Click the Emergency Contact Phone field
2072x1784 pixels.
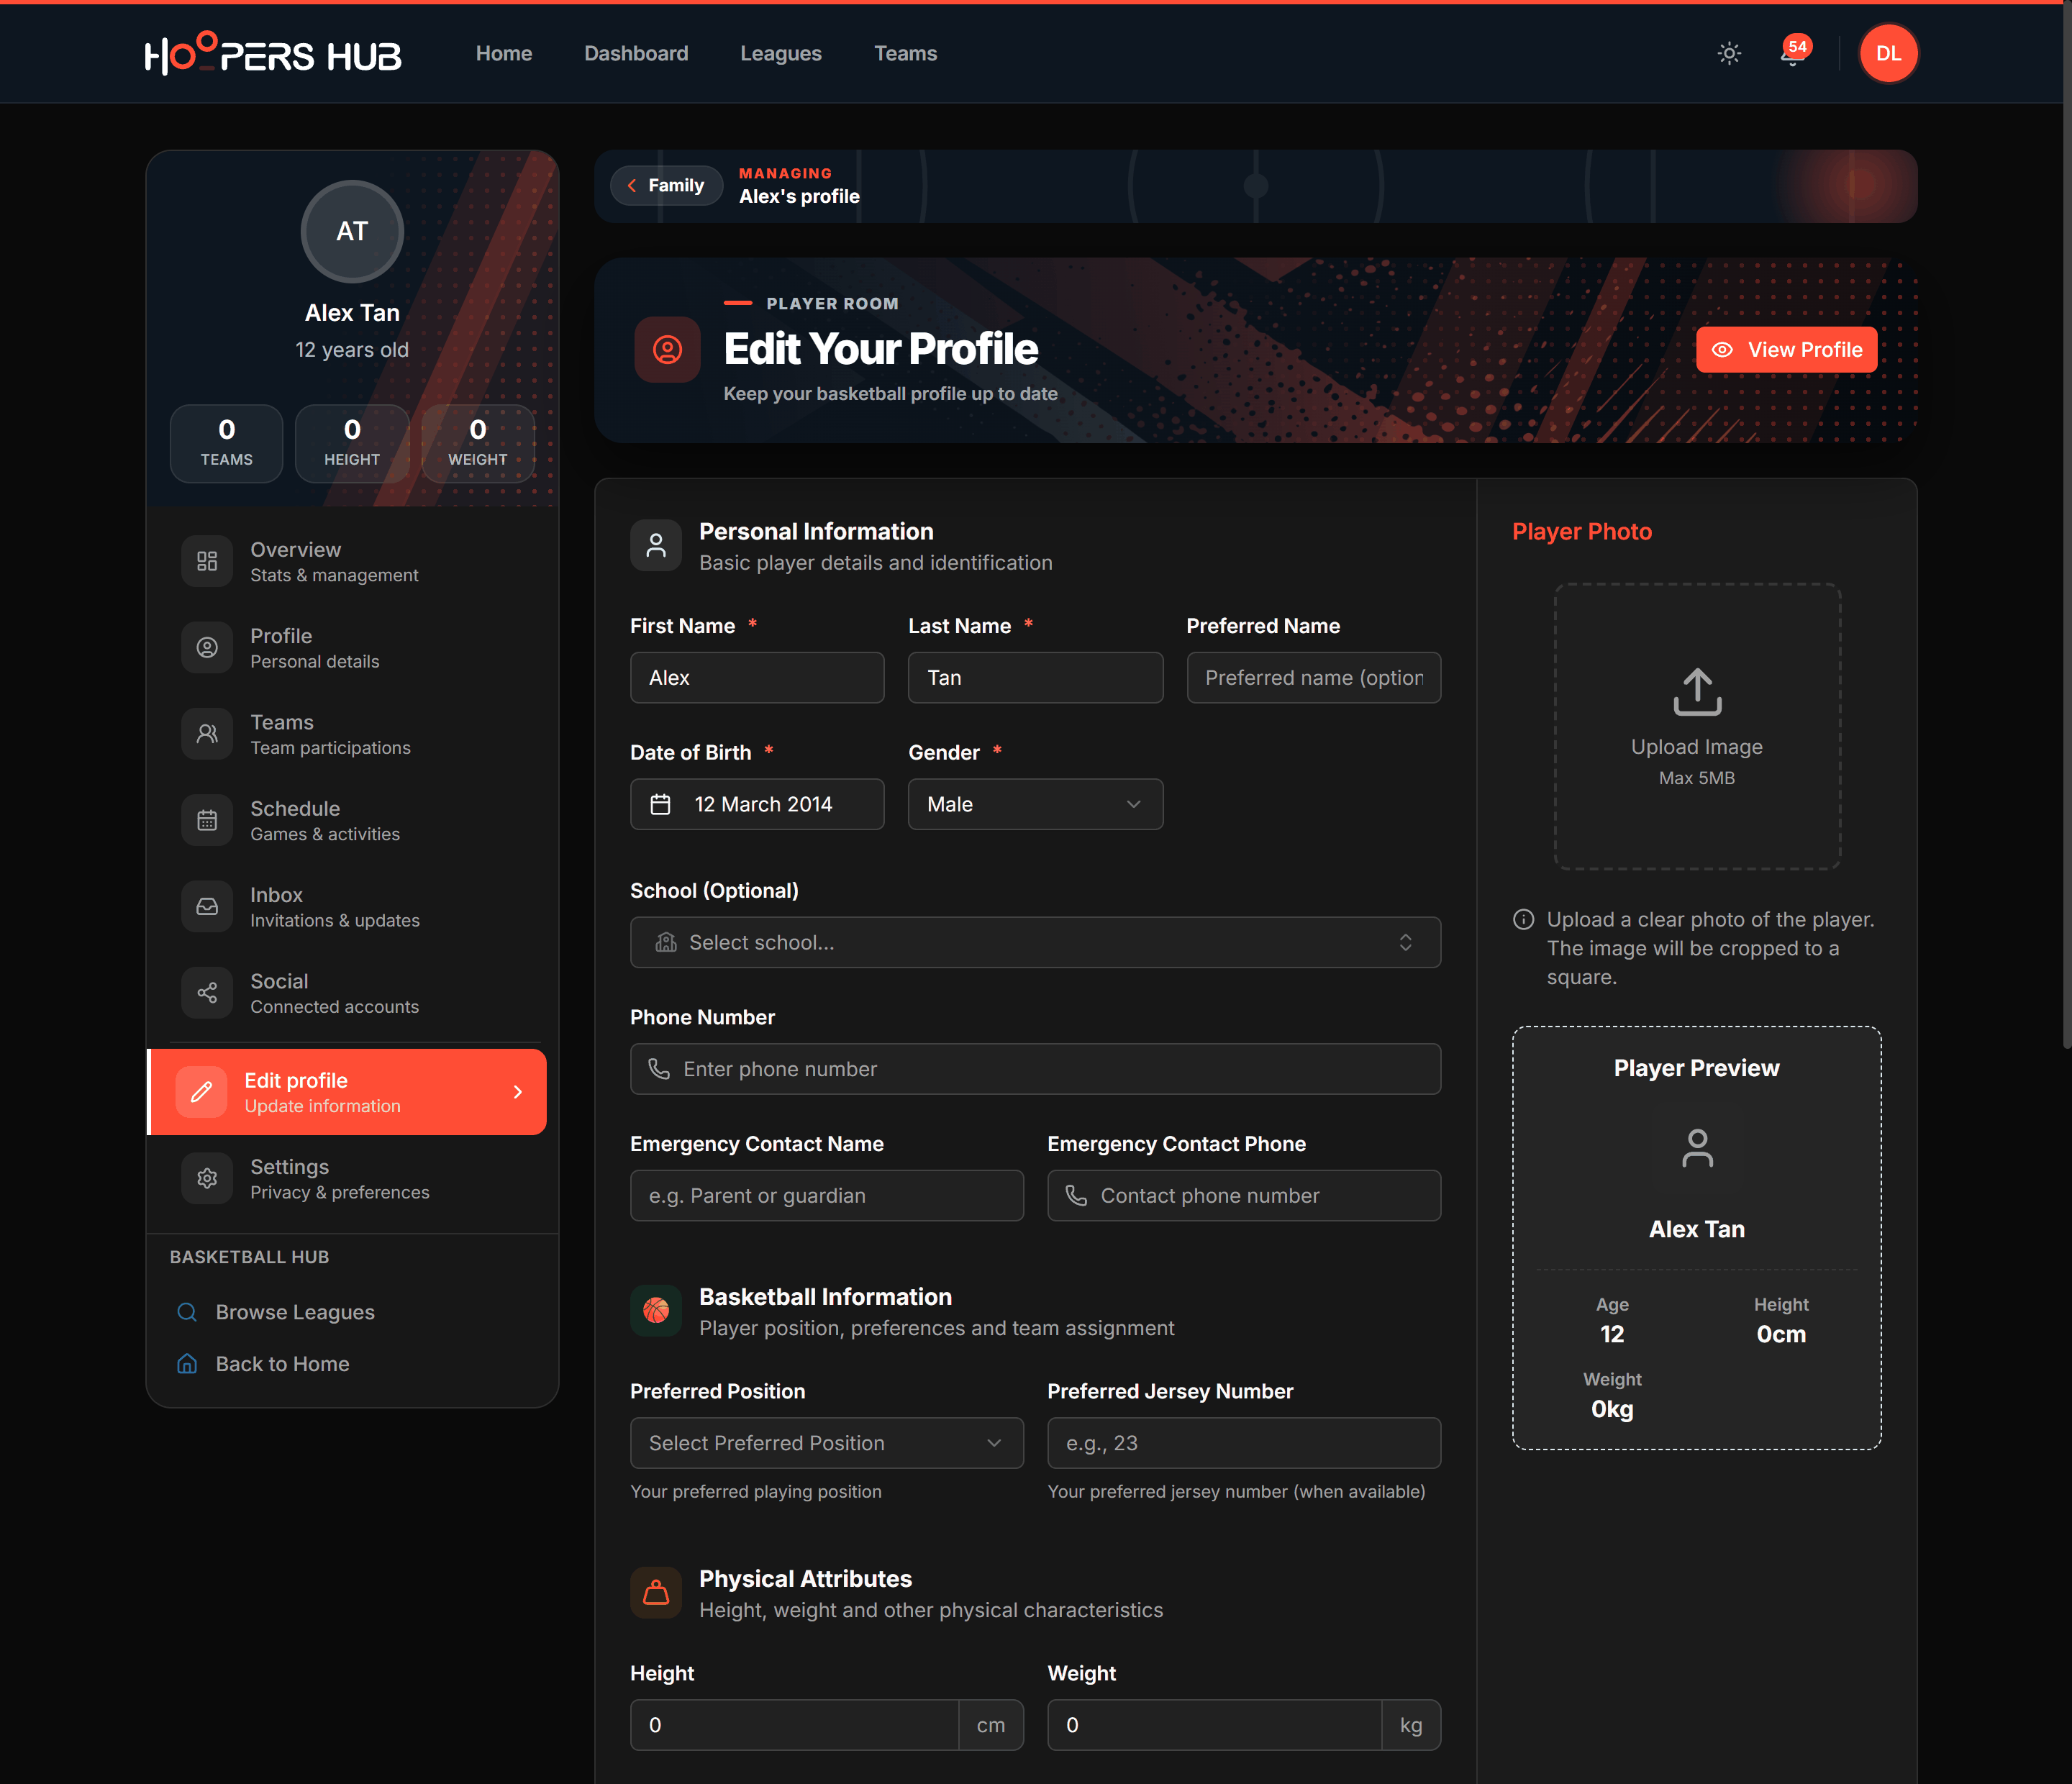coord(1244,1196)
